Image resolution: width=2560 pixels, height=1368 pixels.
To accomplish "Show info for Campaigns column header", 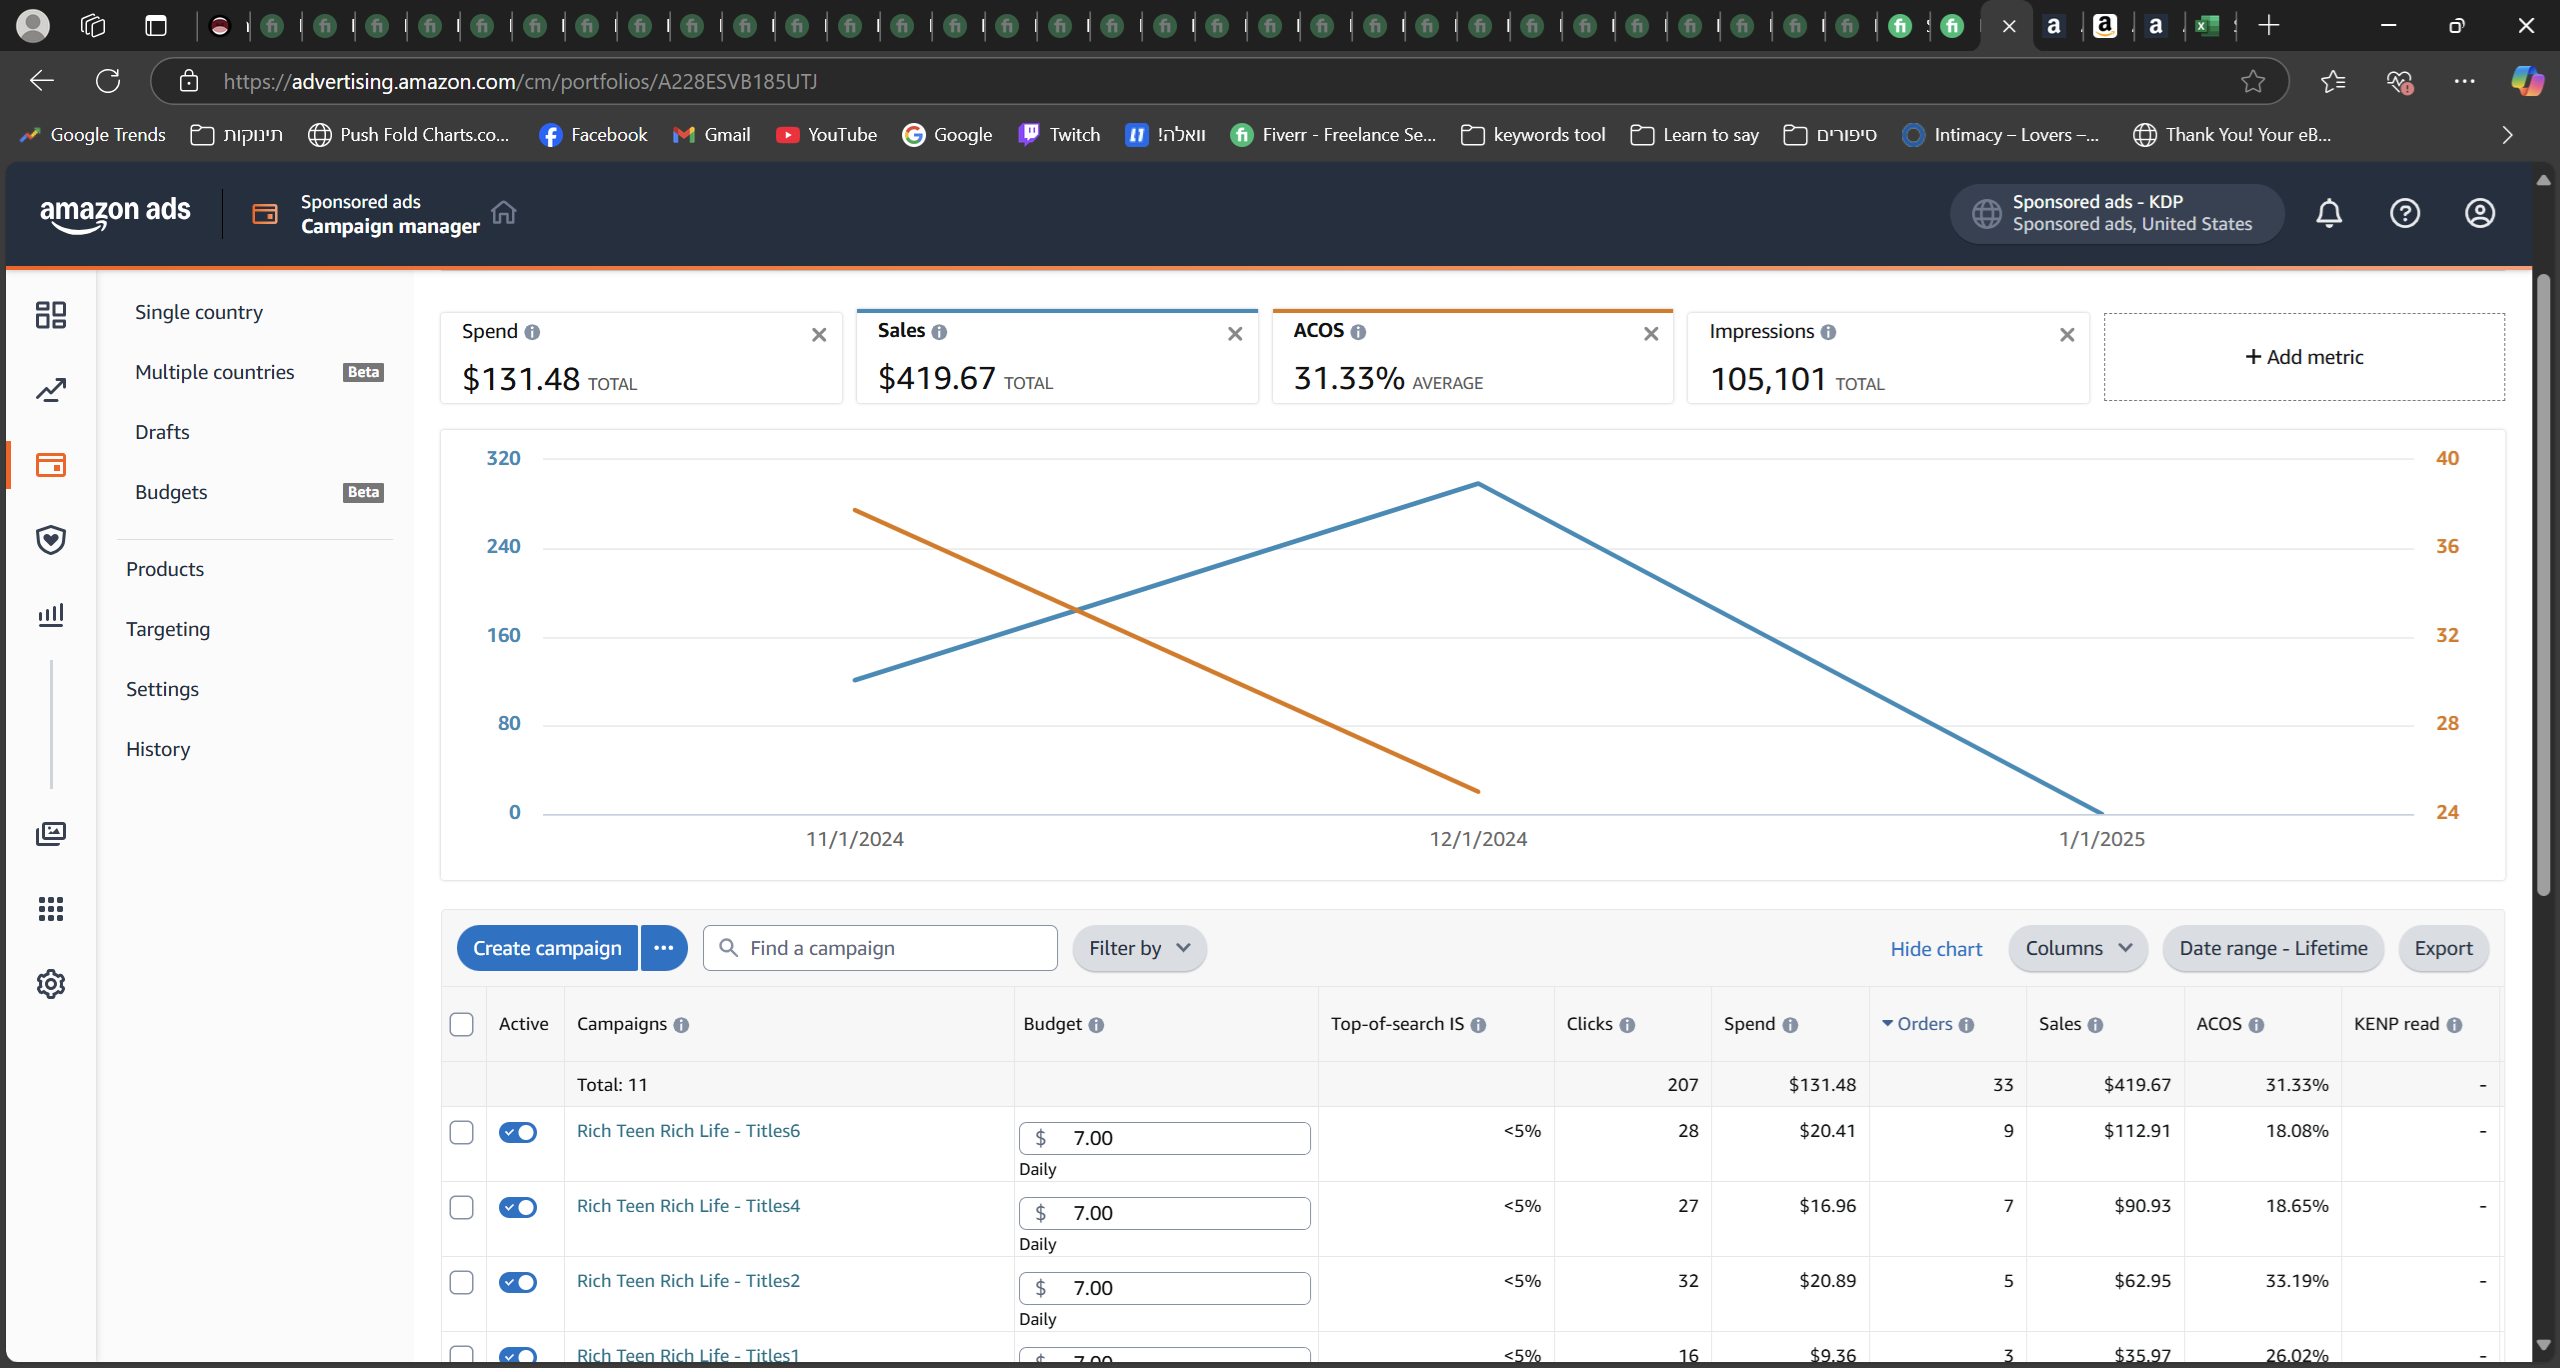I will point(681,1025).
